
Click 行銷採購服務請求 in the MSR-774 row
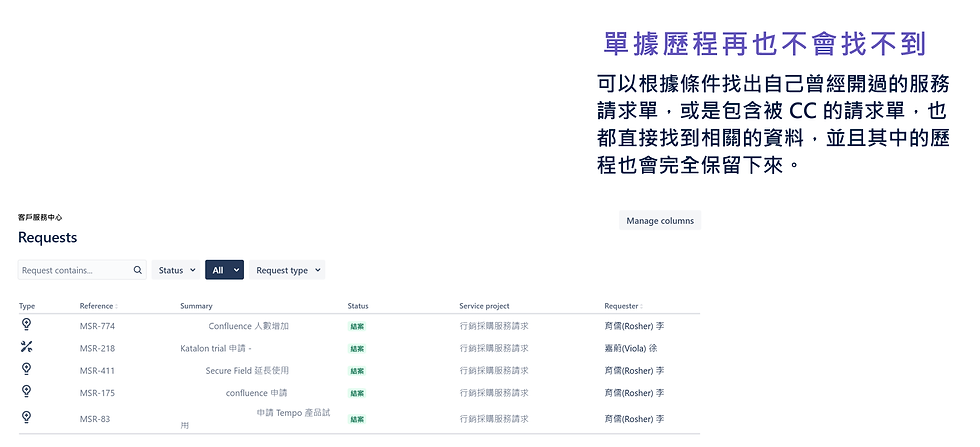click(x=494, y=326)
